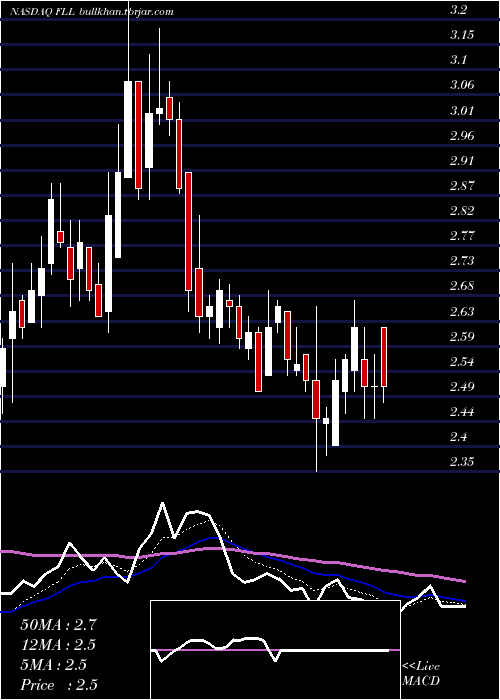Click the <<Live MACD label
This screenshot has height=700, width=500.
[421, 673]
